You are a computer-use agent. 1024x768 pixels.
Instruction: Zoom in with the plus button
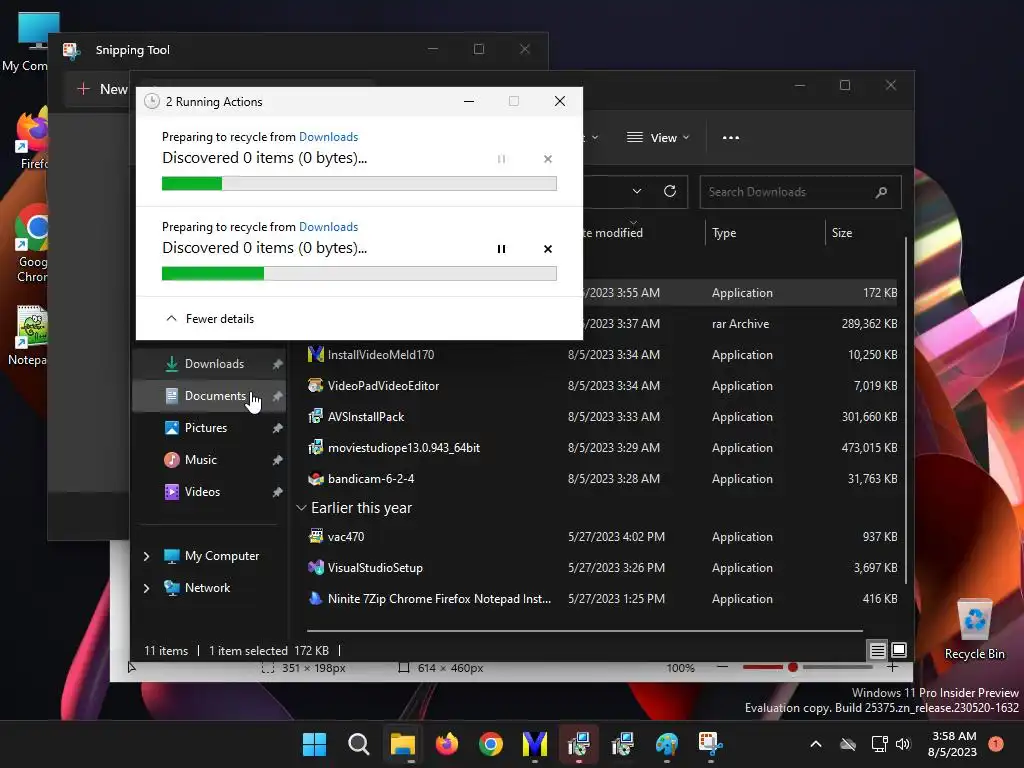[x=892, y=667]
